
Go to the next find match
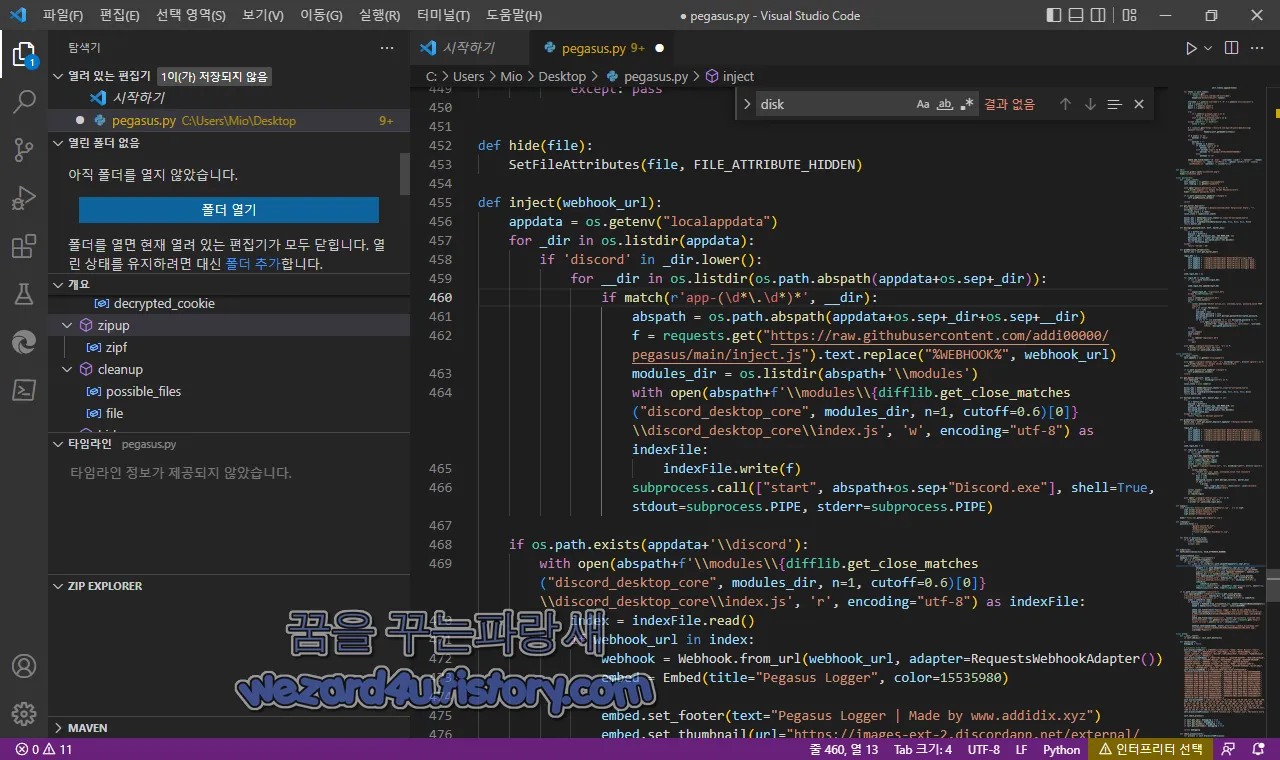[x=1090, y=104]
